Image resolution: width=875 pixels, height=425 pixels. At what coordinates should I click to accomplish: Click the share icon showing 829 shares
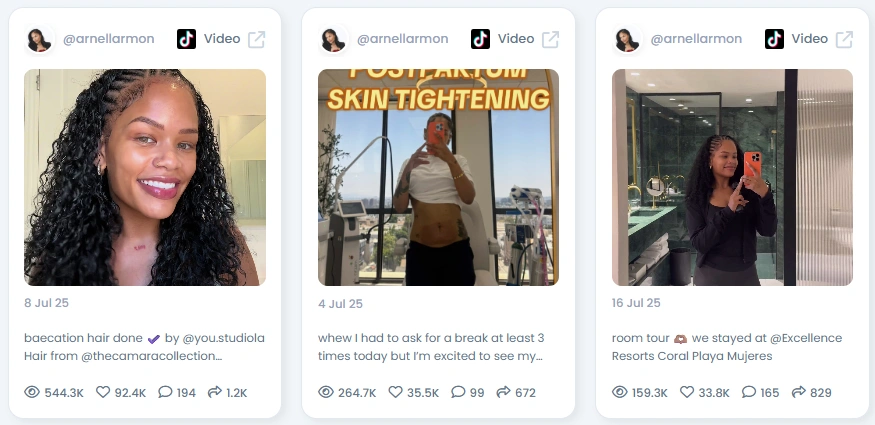pos(799,392)
